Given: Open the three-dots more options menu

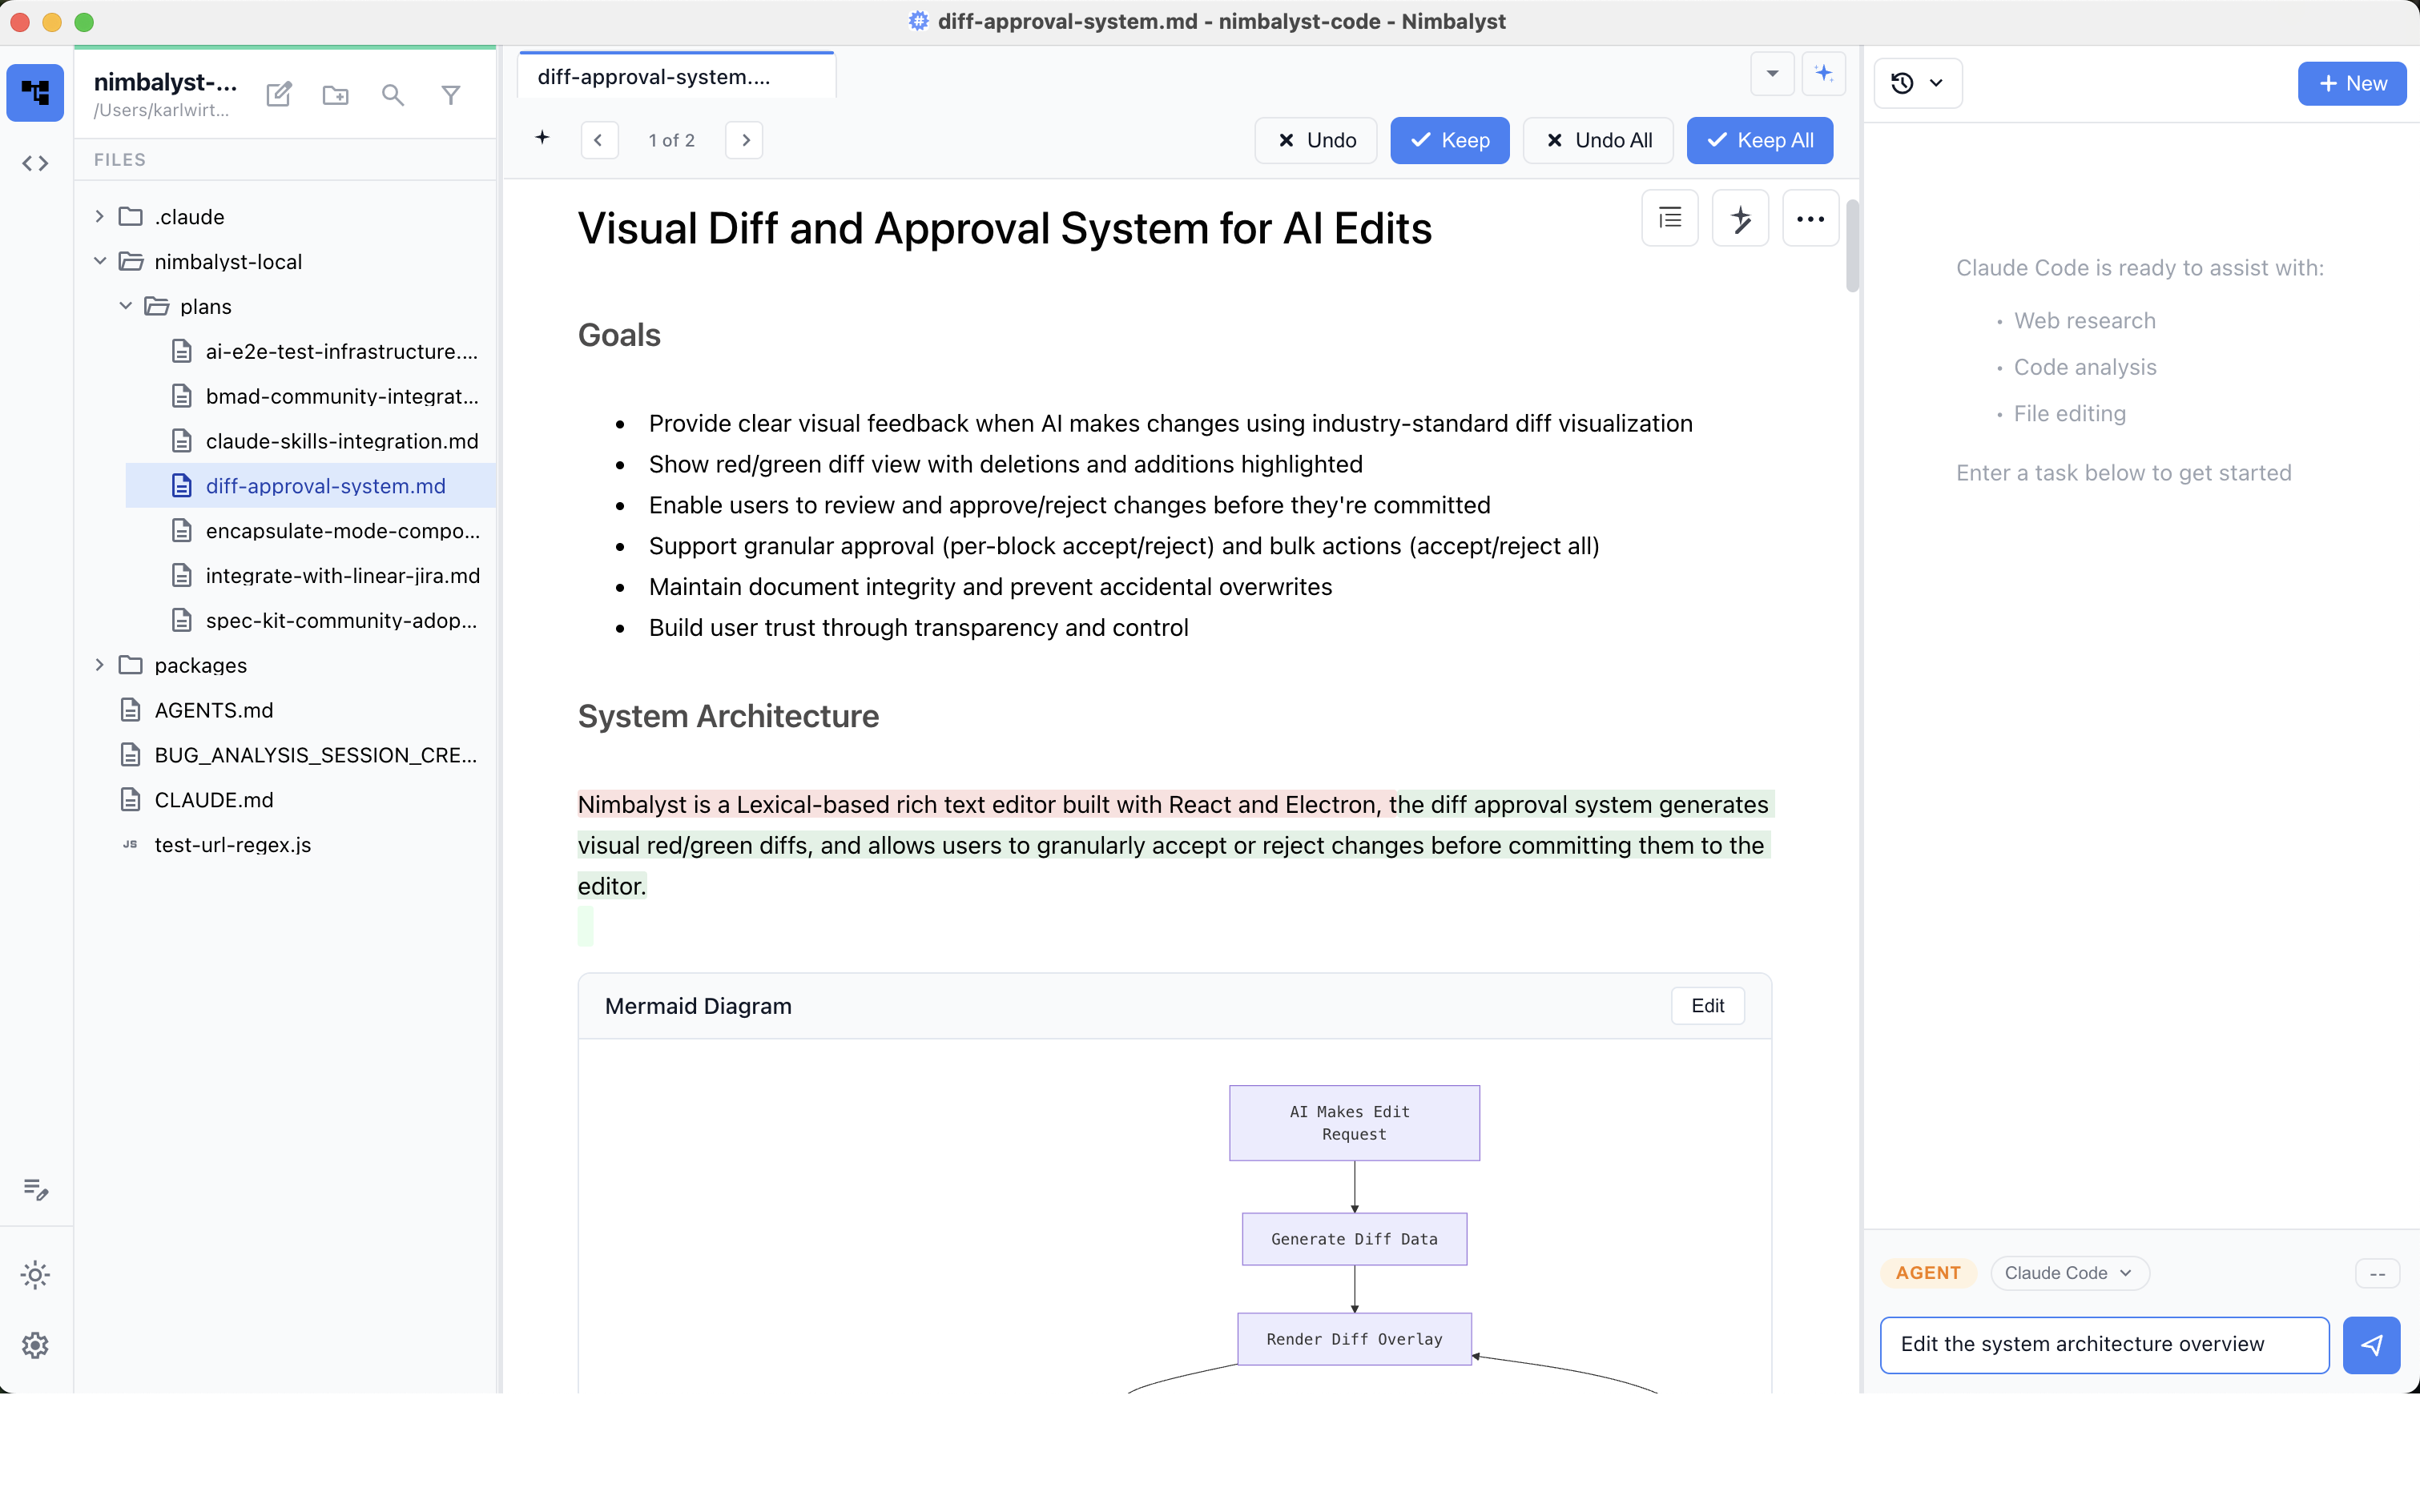Looking at the screenshot, I should (1810, 218).
